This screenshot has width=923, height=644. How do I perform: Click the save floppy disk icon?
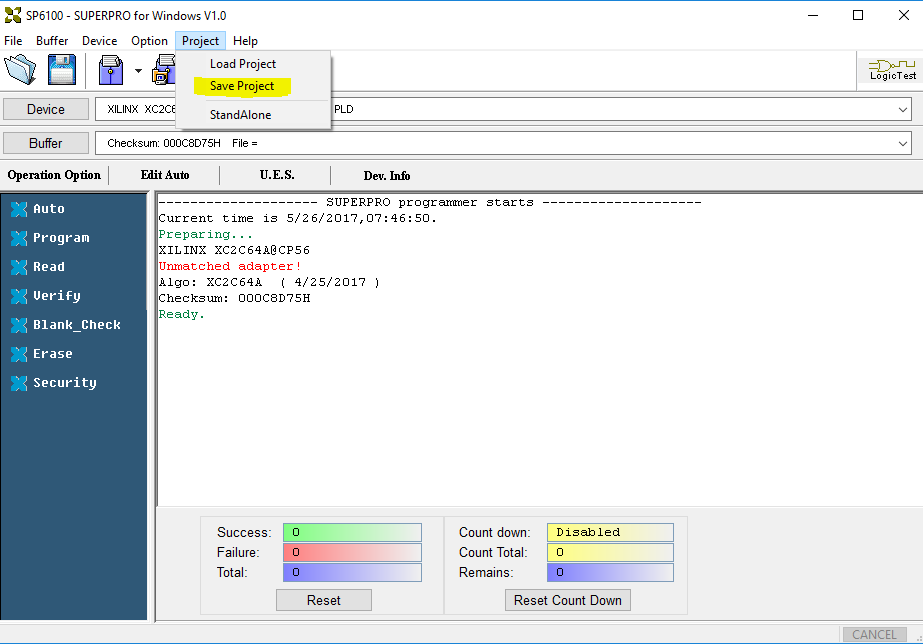point(62,70)
